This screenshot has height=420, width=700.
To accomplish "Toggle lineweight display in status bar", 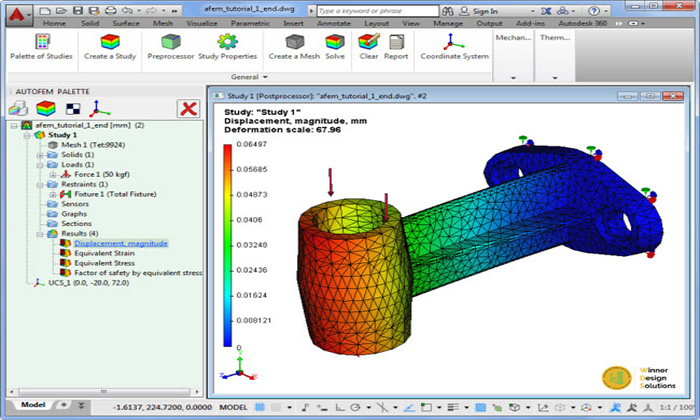I will click(x=453, y=407).
